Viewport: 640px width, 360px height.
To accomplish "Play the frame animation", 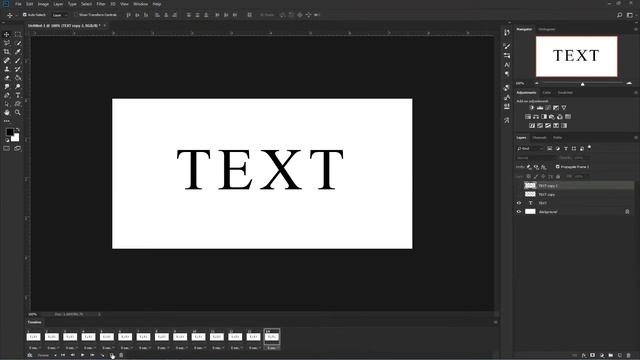I will 82,356.
